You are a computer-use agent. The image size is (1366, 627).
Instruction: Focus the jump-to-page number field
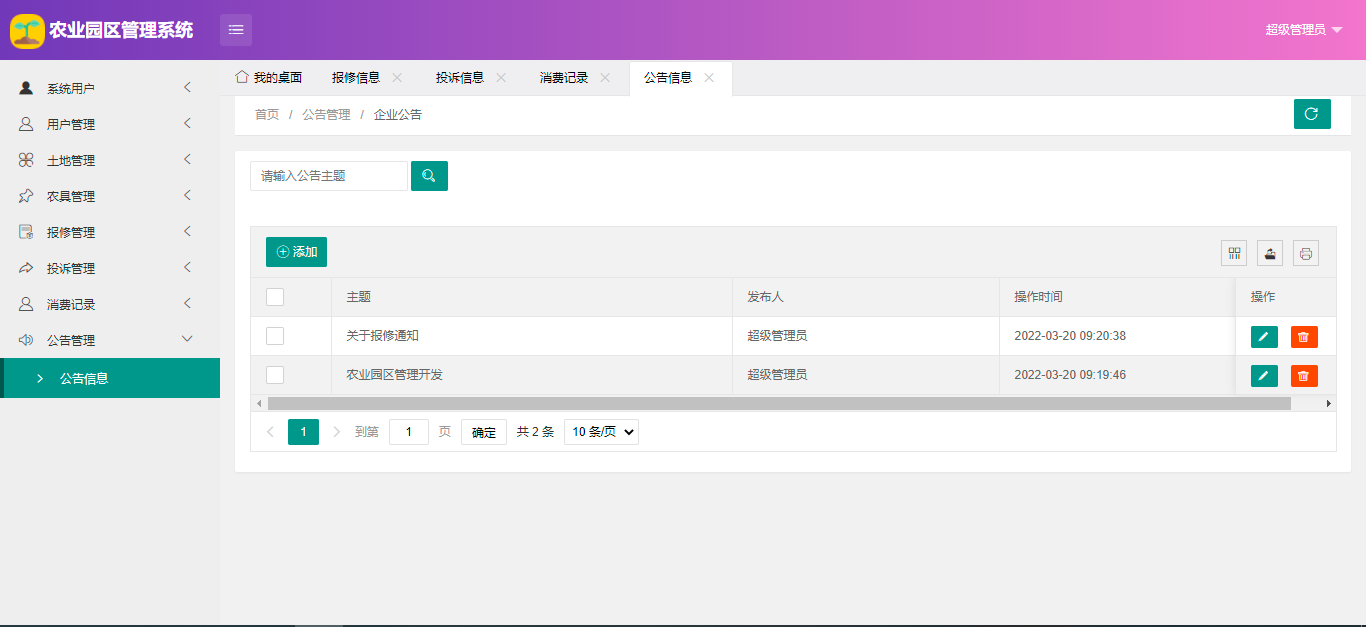(409, 432)
